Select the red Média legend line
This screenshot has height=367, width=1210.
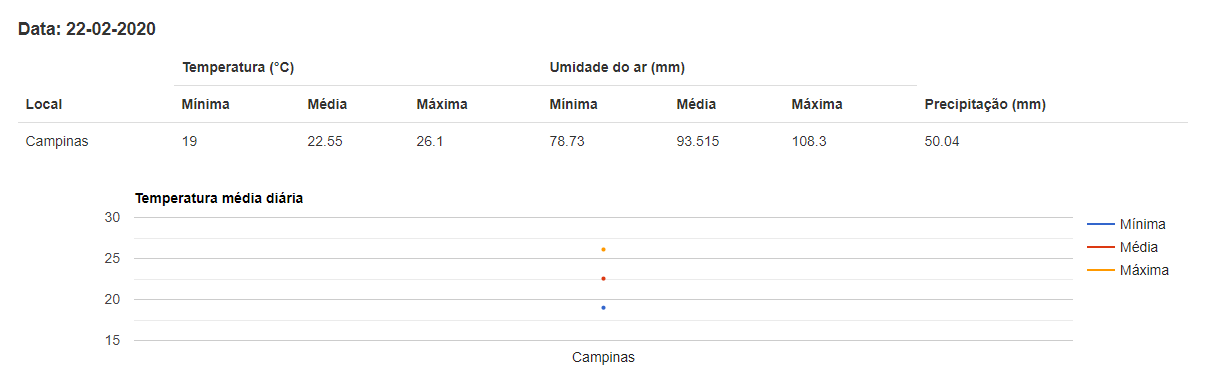coord(1100,247)
